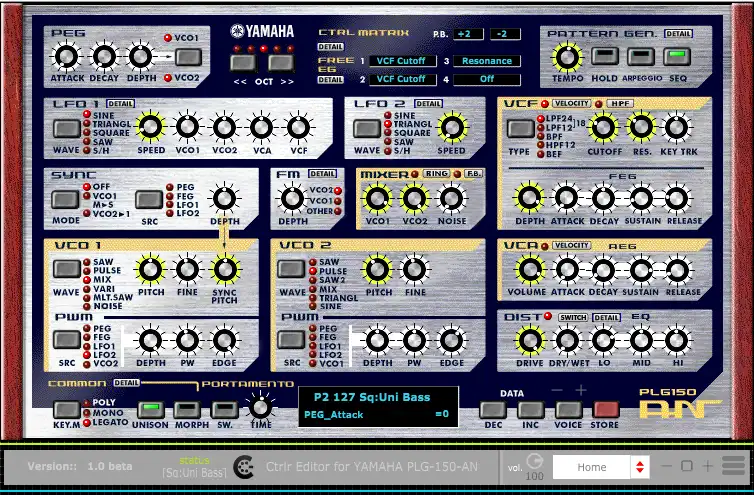The width and height of the screenshot is (754, 495).
Task: Click the FM Depth knob
Action: click(x=292, y=198)
